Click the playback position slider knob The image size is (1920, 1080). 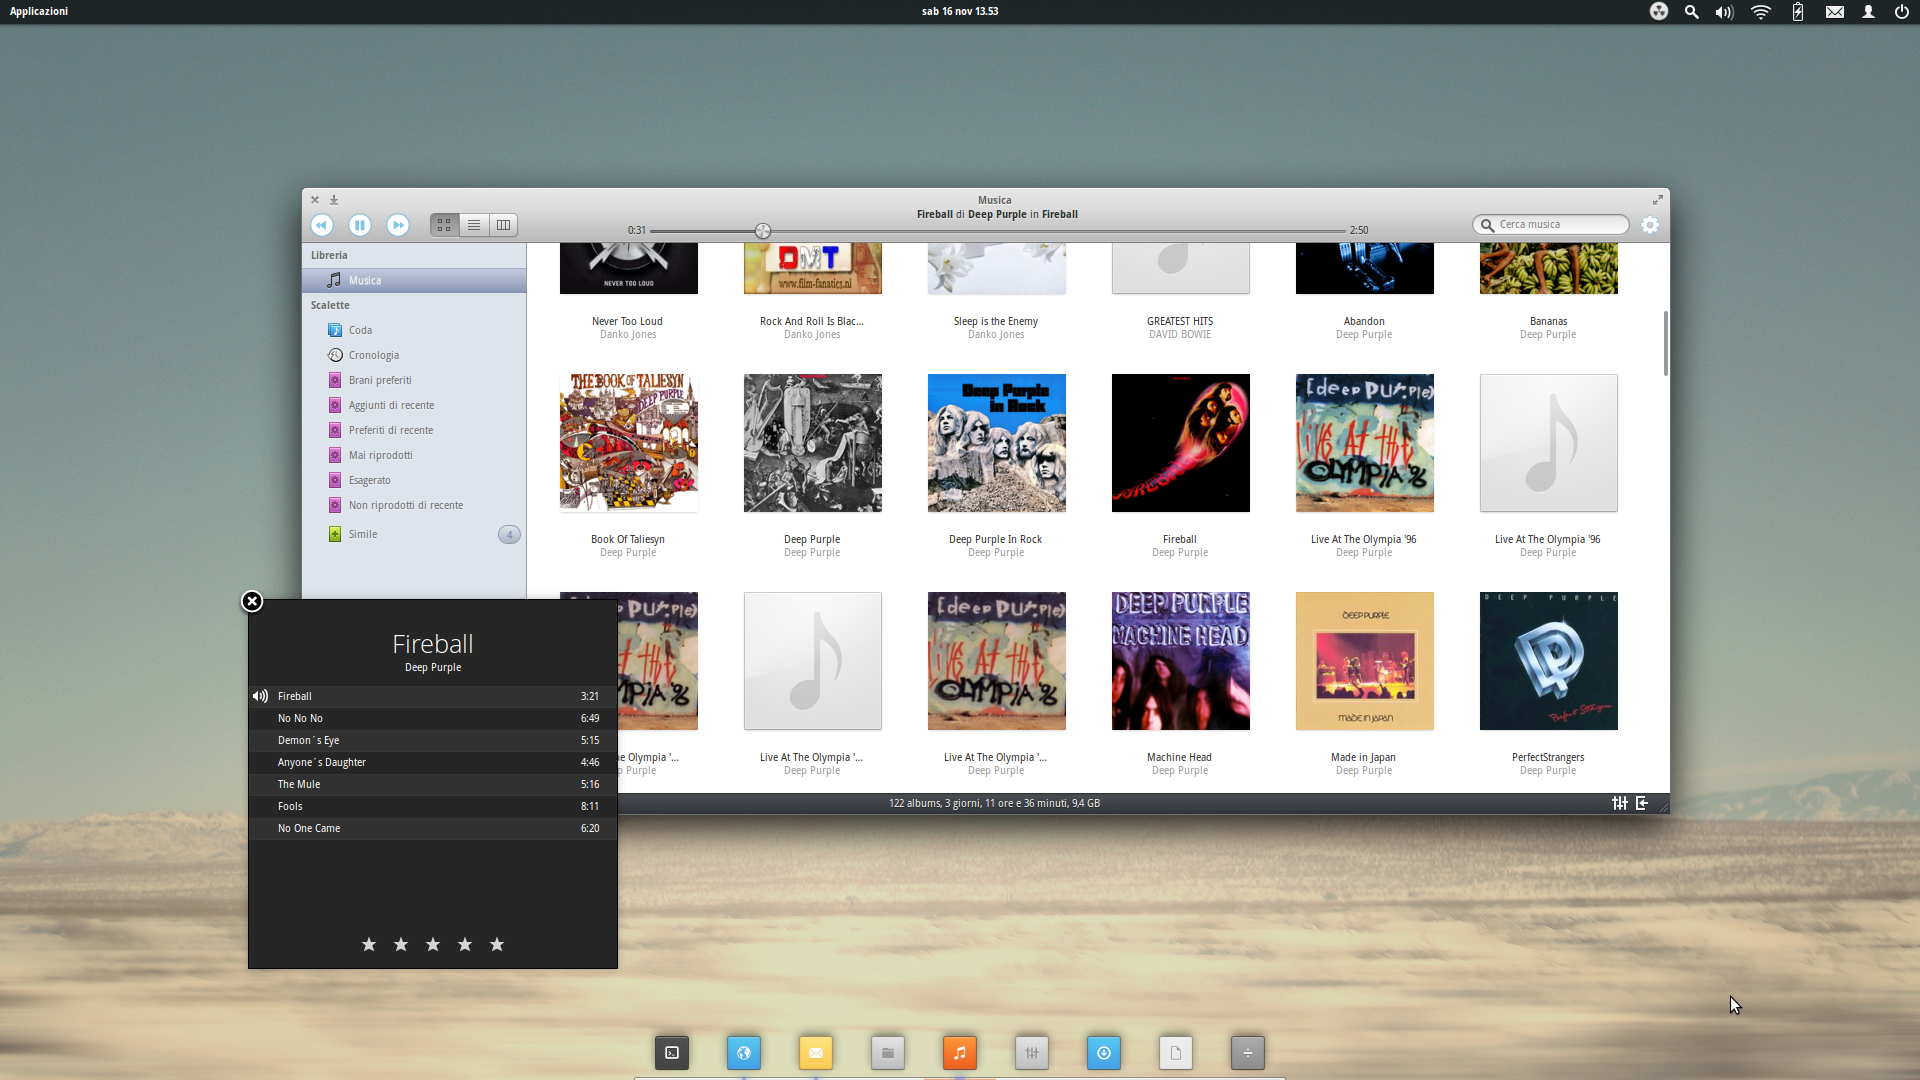[x=763, y=231]
